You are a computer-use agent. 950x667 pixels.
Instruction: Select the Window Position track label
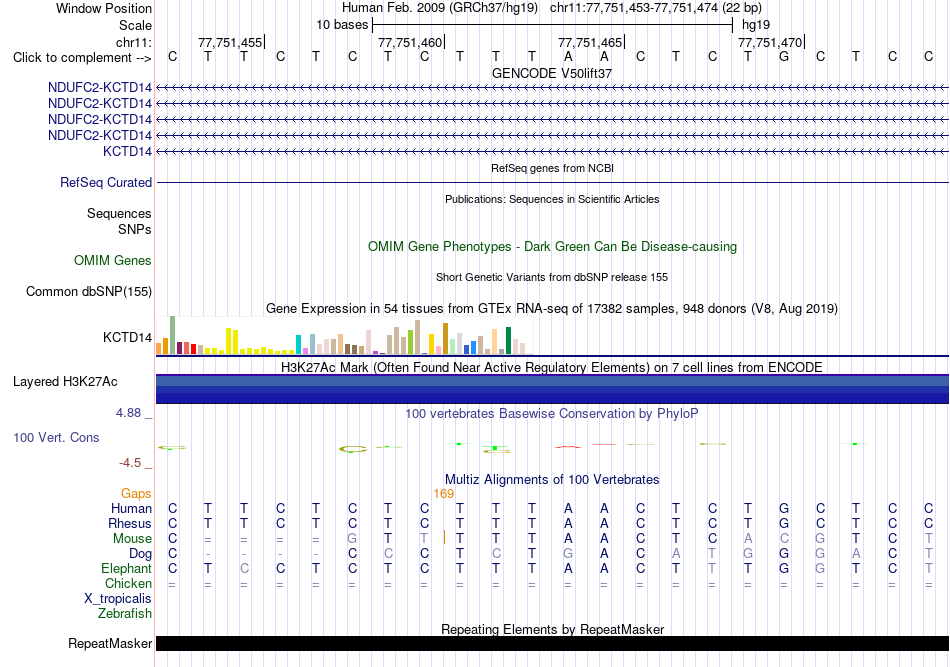tap(104, 8)
